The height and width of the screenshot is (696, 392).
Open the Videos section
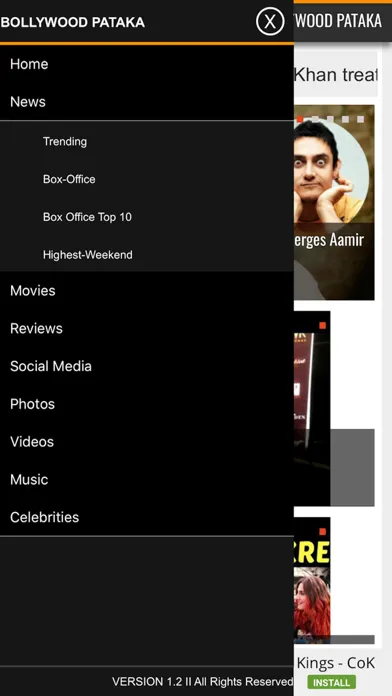click(x=147, y=442)
